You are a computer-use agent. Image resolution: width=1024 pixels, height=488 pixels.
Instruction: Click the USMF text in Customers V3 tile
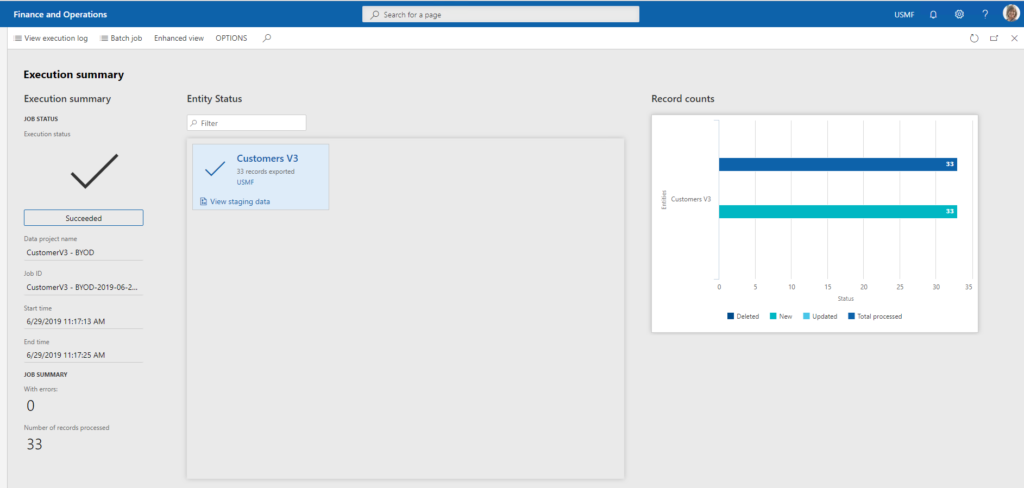246,182
